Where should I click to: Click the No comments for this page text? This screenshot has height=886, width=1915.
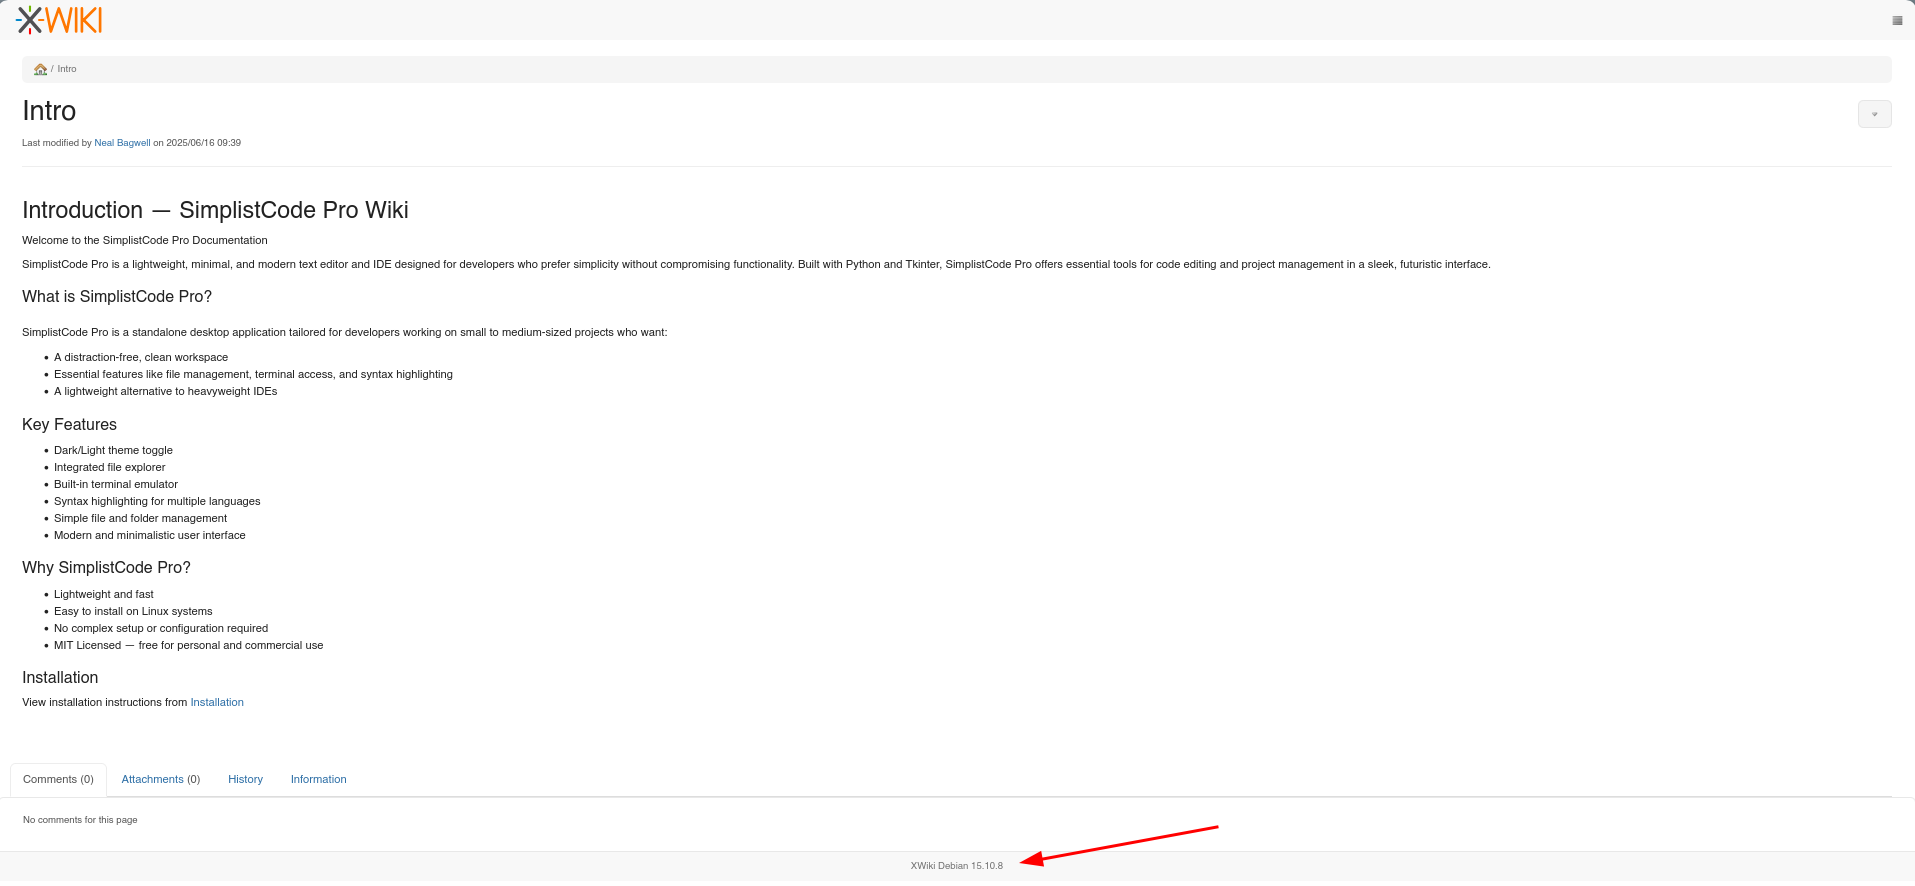tap(80, 820)
